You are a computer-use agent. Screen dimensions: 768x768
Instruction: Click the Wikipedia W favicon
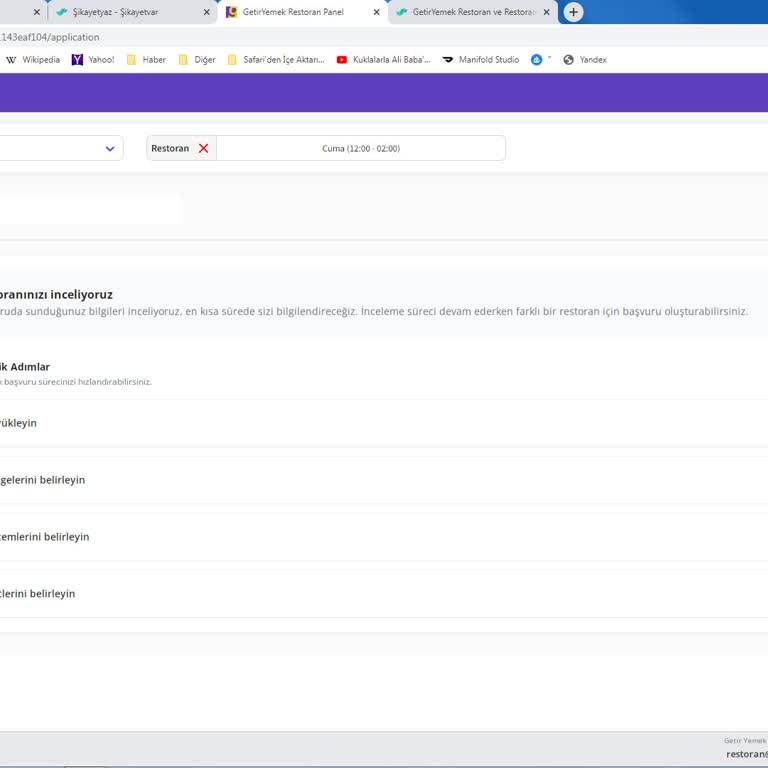point(11,60)
